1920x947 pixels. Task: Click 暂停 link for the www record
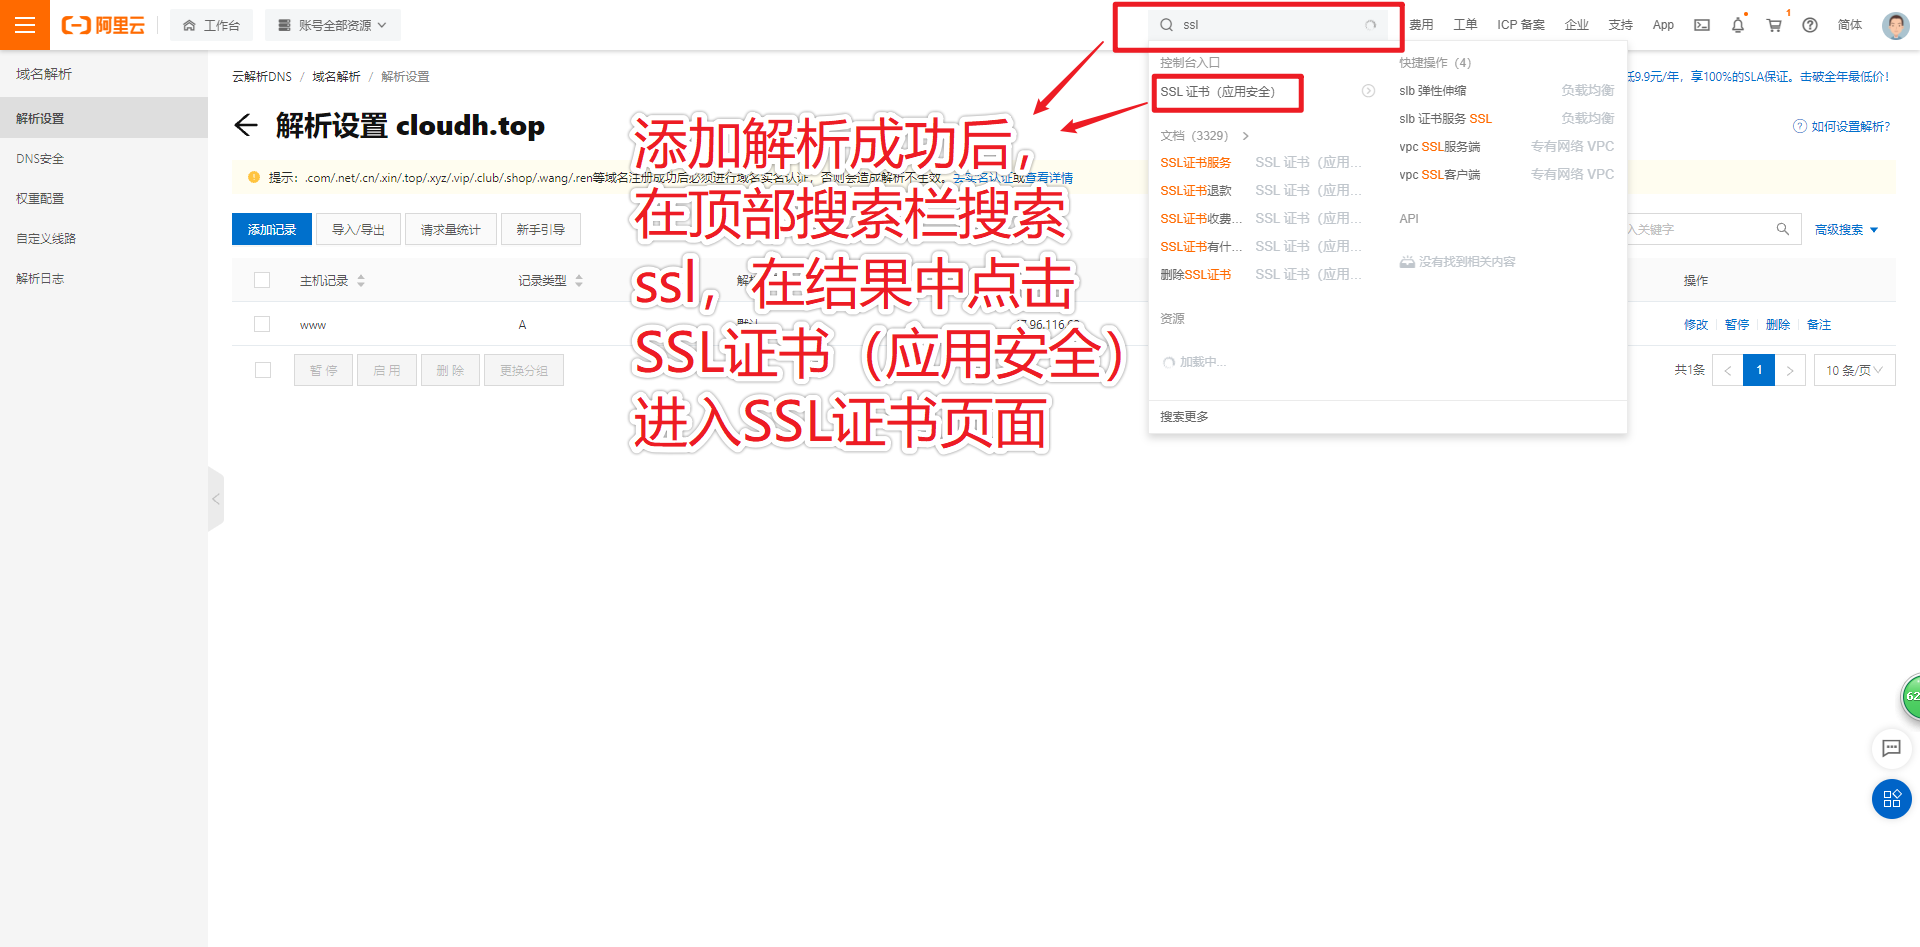point(1737,324)
